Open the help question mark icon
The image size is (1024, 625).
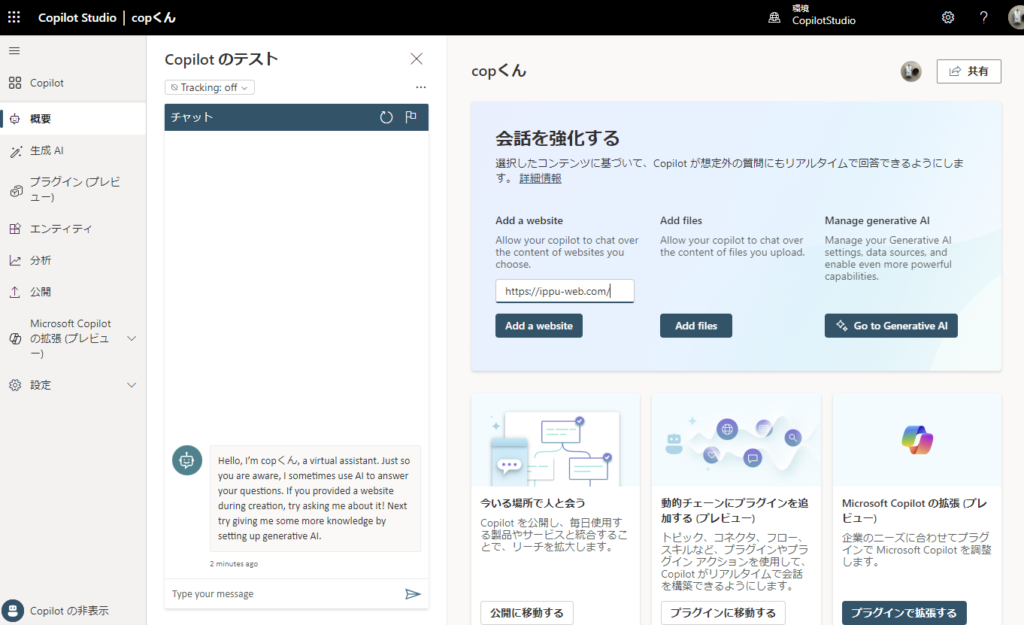coord(984,18)
